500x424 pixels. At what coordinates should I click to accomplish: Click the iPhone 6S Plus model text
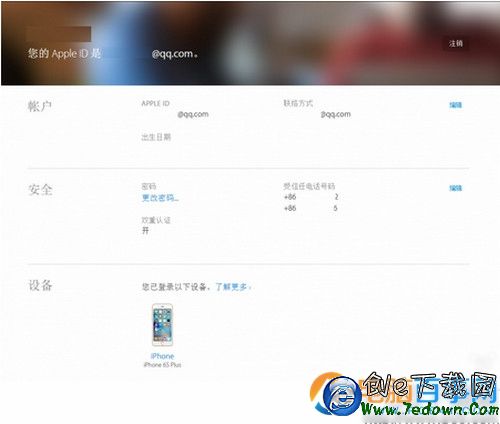[x=162, y=365]
